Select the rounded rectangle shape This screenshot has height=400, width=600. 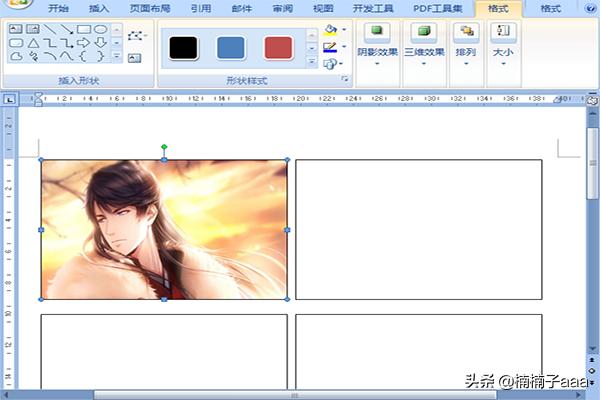click(x=16, y=42)
